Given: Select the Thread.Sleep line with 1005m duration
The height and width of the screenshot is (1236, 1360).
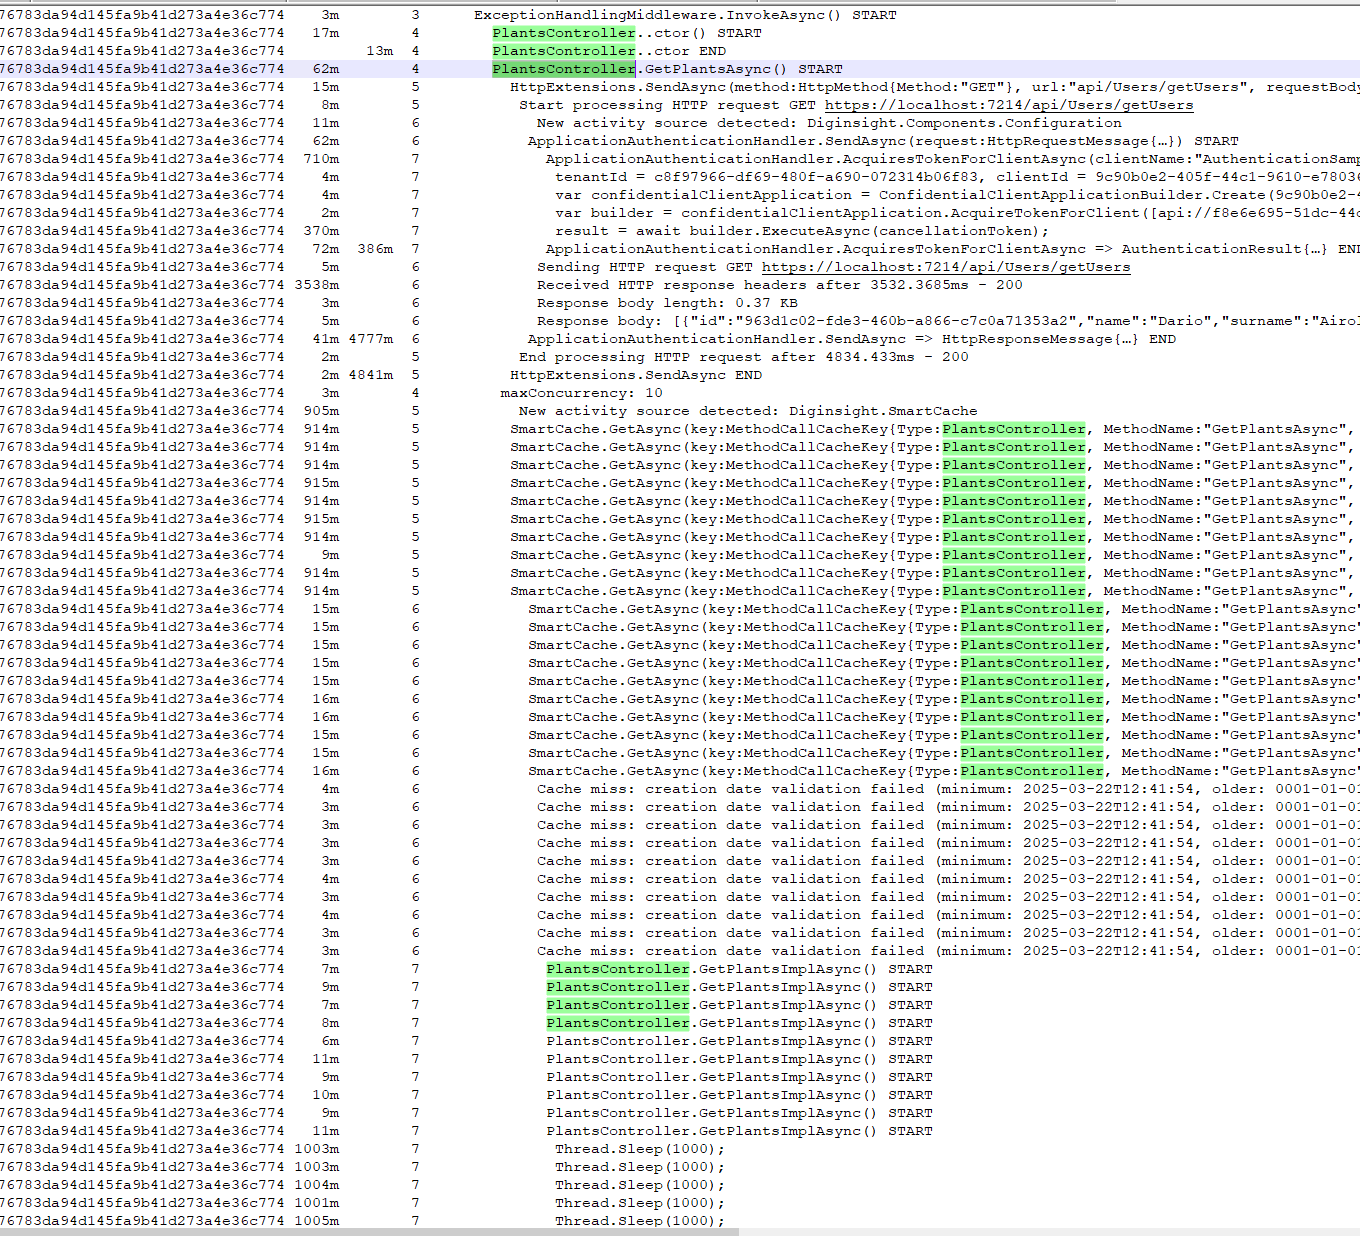Looking at the screenshot, I should [x=639, y=1221].
